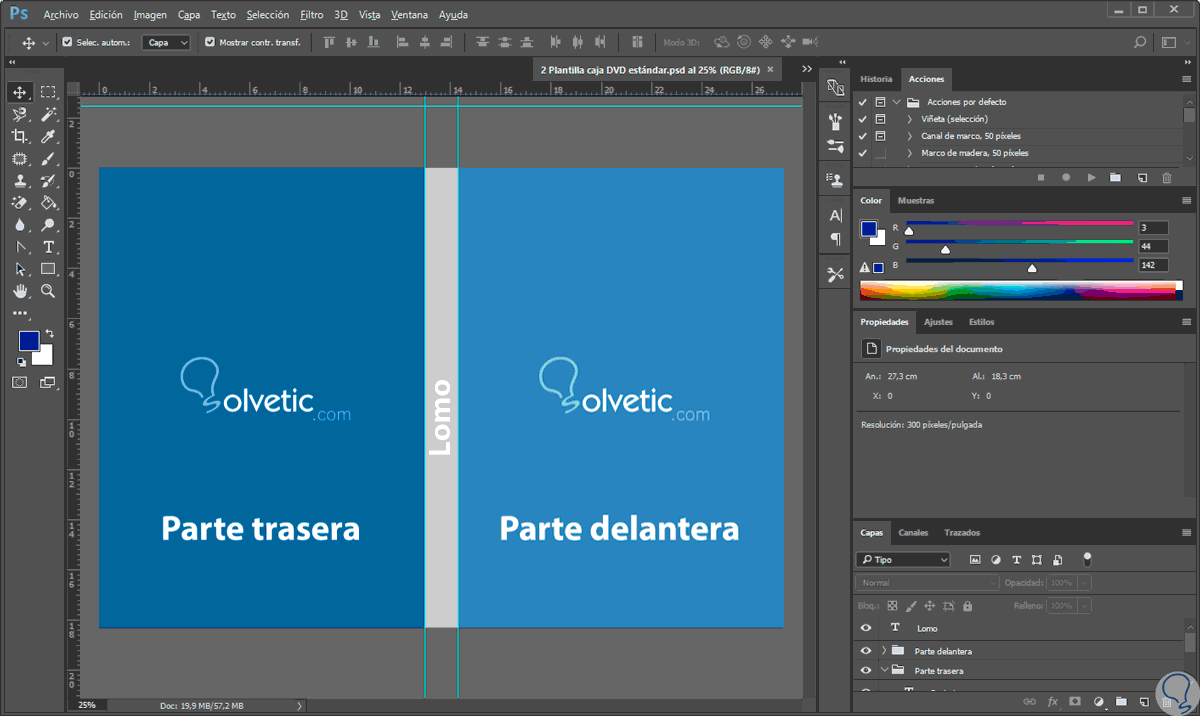1200x716 pixels.
Task: Open the Filtro menu
Action: [x=311, y=15]
